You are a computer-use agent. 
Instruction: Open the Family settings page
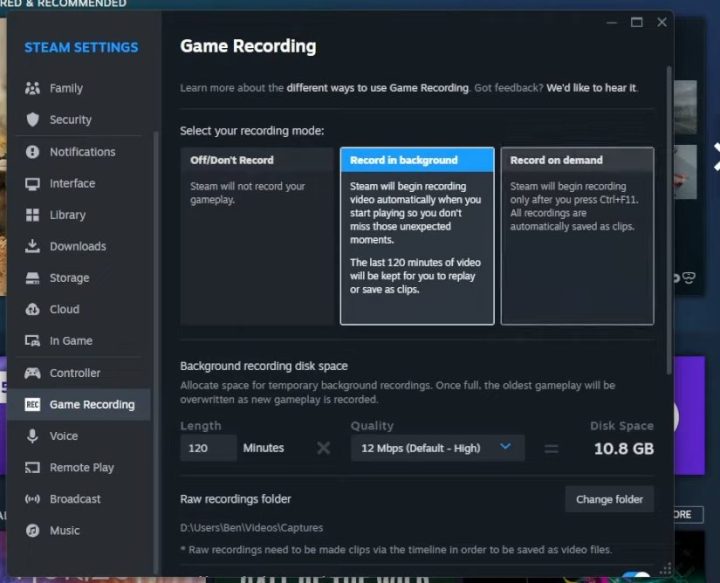(66, 88)
